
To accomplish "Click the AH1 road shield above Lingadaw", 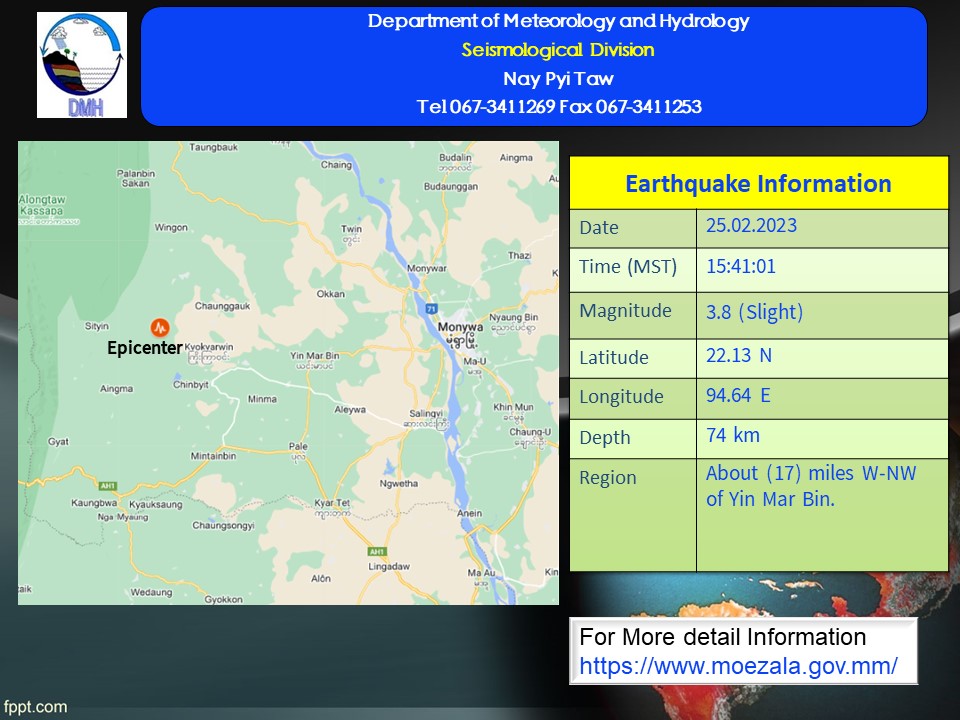I will pos(377,552).
